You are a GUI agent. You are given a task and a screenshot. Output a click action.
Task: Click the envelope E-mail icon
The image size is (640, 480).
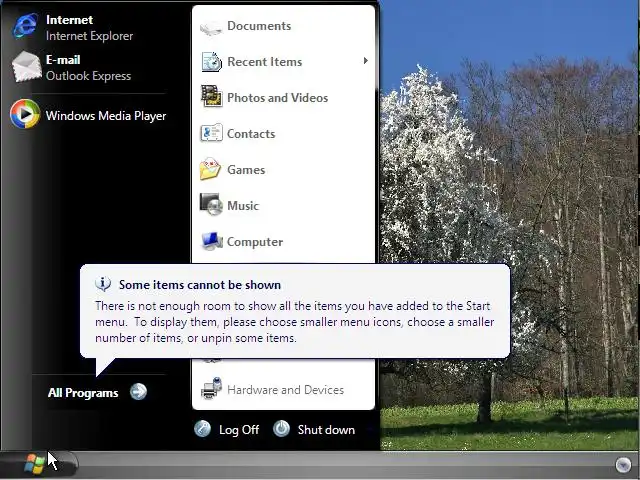(27, 66)
